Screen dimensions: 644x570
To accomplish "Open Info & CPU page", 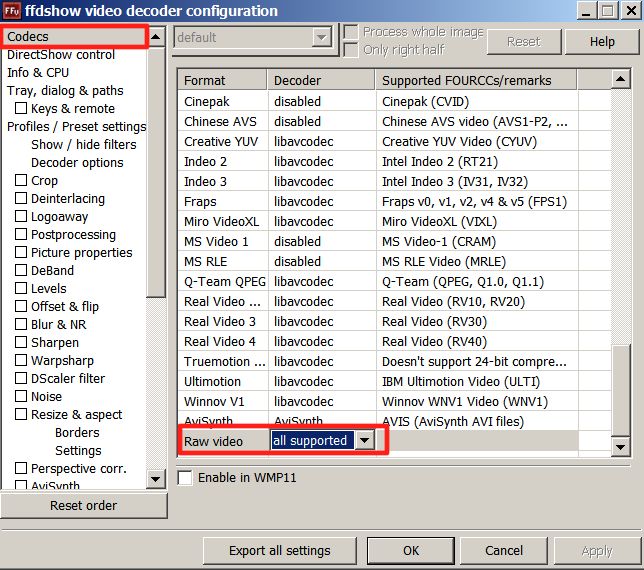I will pos(38,73).
